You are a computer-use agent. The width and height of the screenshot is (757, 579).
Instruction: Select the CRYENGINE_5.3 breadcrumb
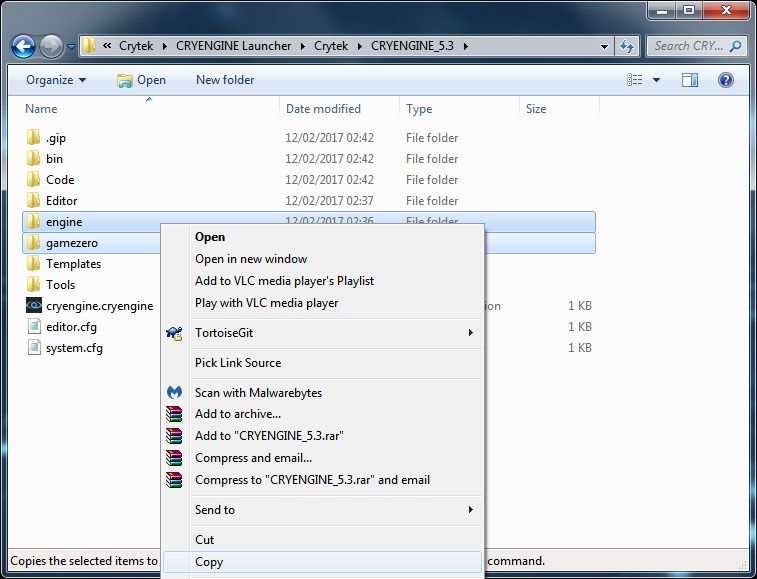[x=412, y=46]
